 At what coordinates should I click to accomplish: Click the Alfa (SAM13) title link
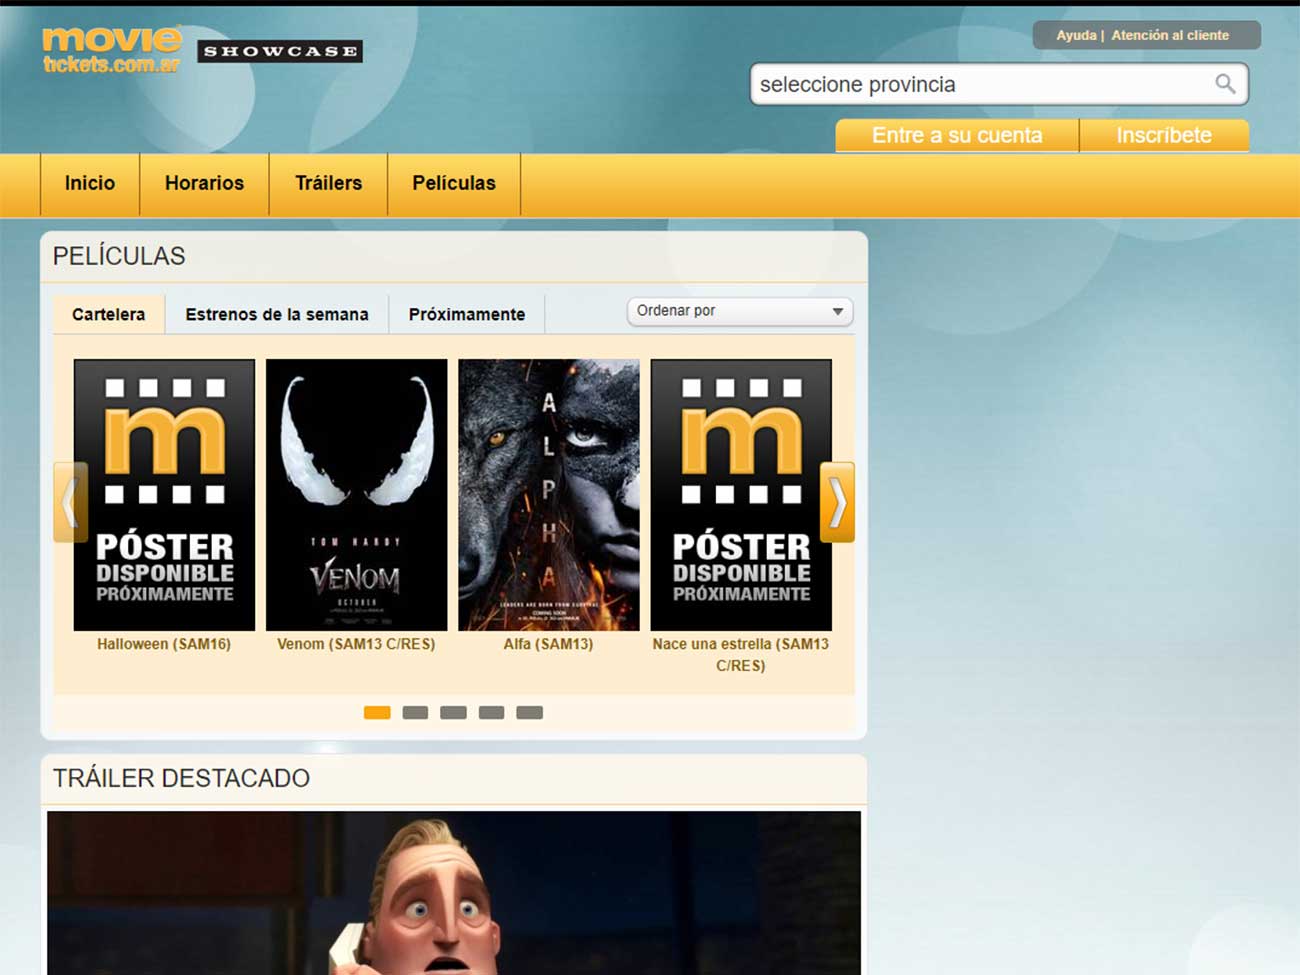(x=548, y=644)
